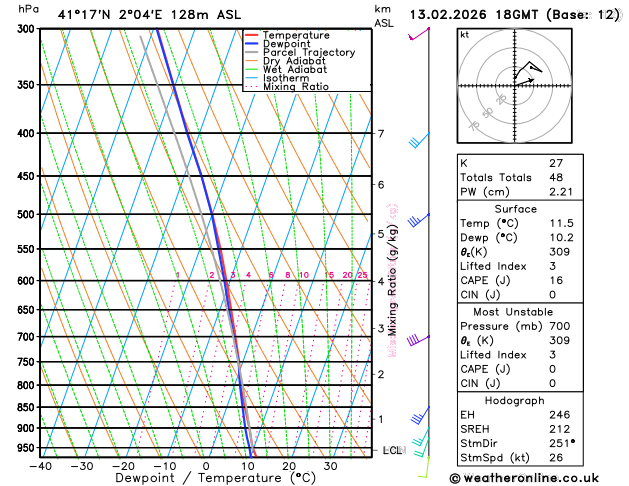Image resolution: width=629 pixels, height=486 pixels.
Task: Click the Surface CAPE value 16
Action: 556,280
